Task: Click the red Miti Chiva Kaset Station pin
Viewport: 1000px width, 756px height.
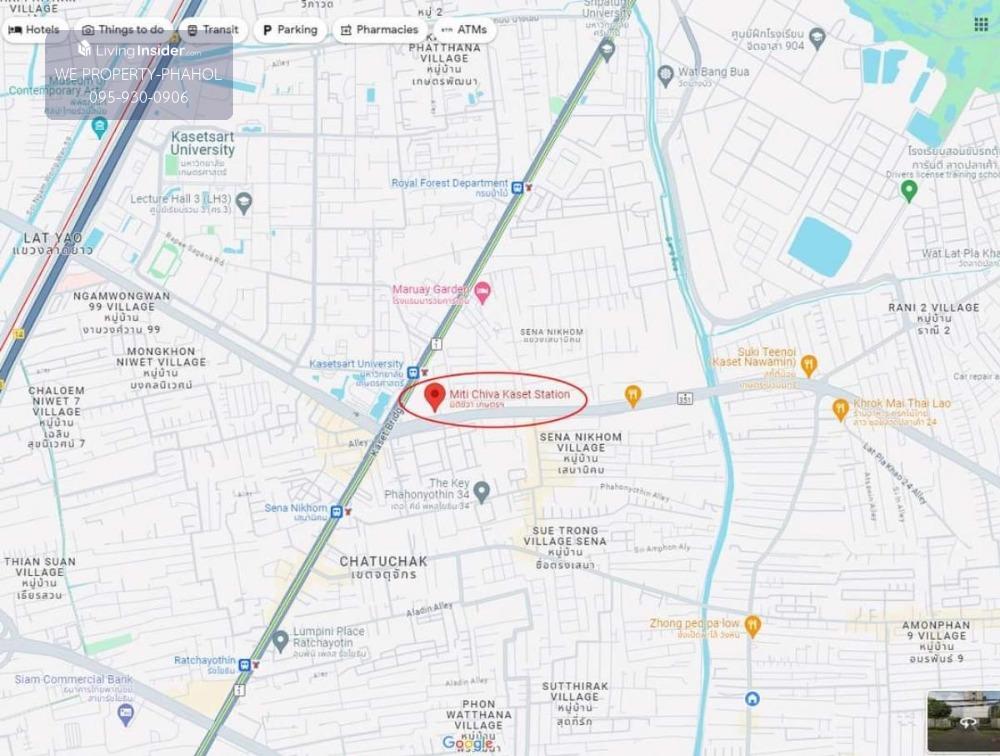Action: 435,397
